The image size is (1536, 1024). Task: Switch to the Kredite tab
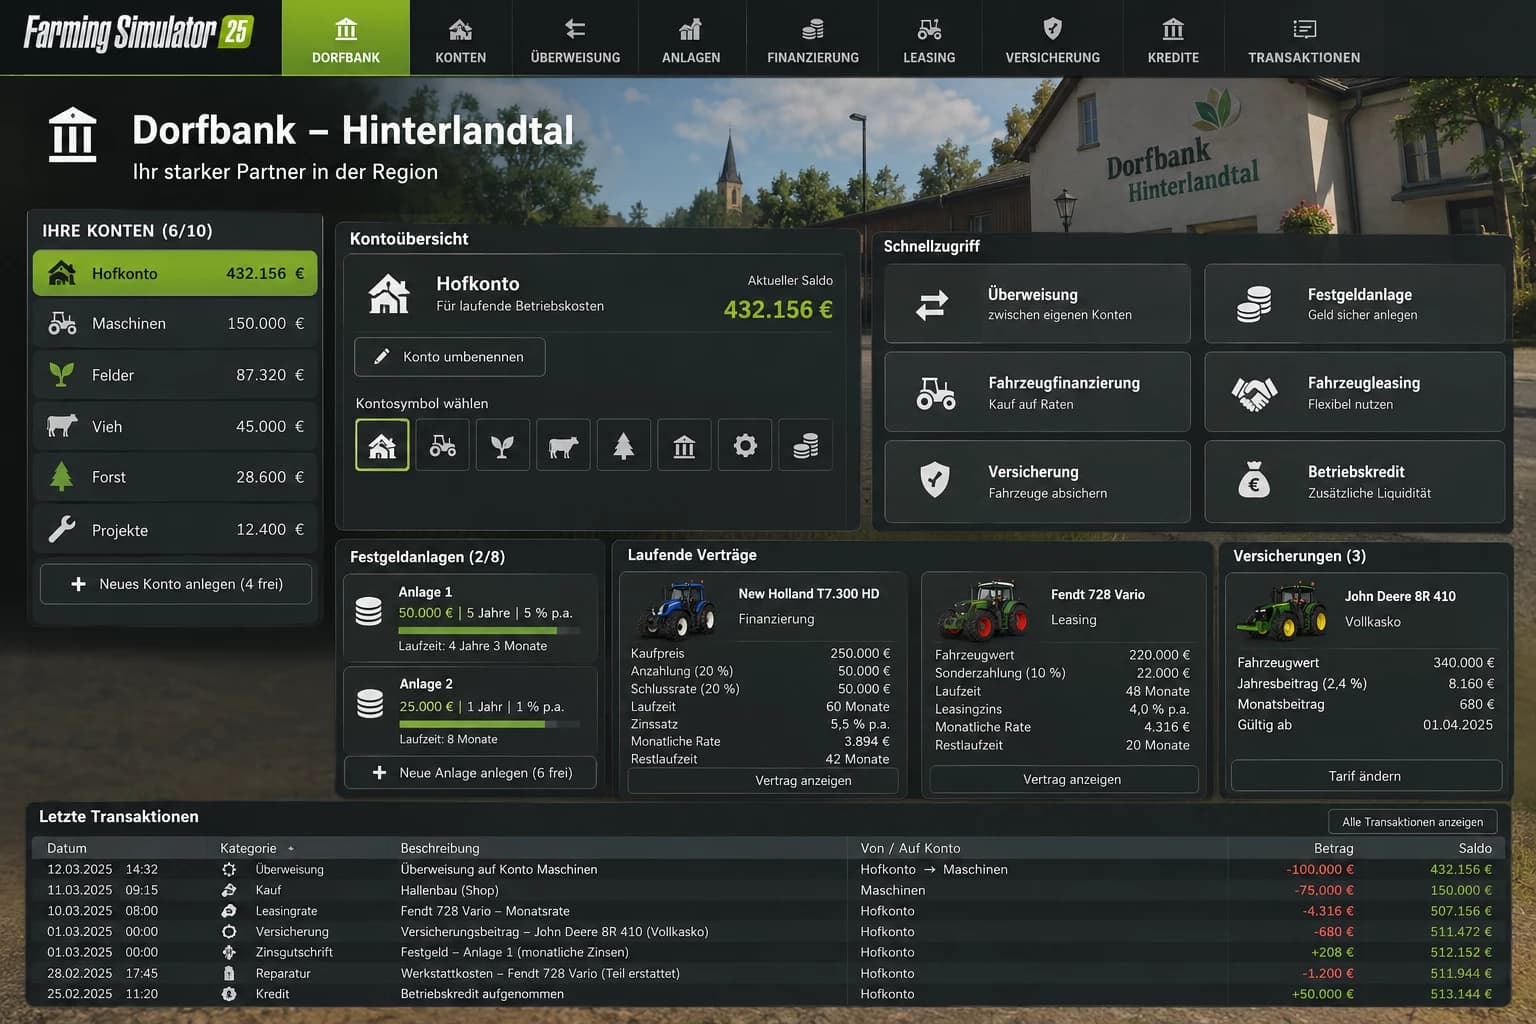1173,38
